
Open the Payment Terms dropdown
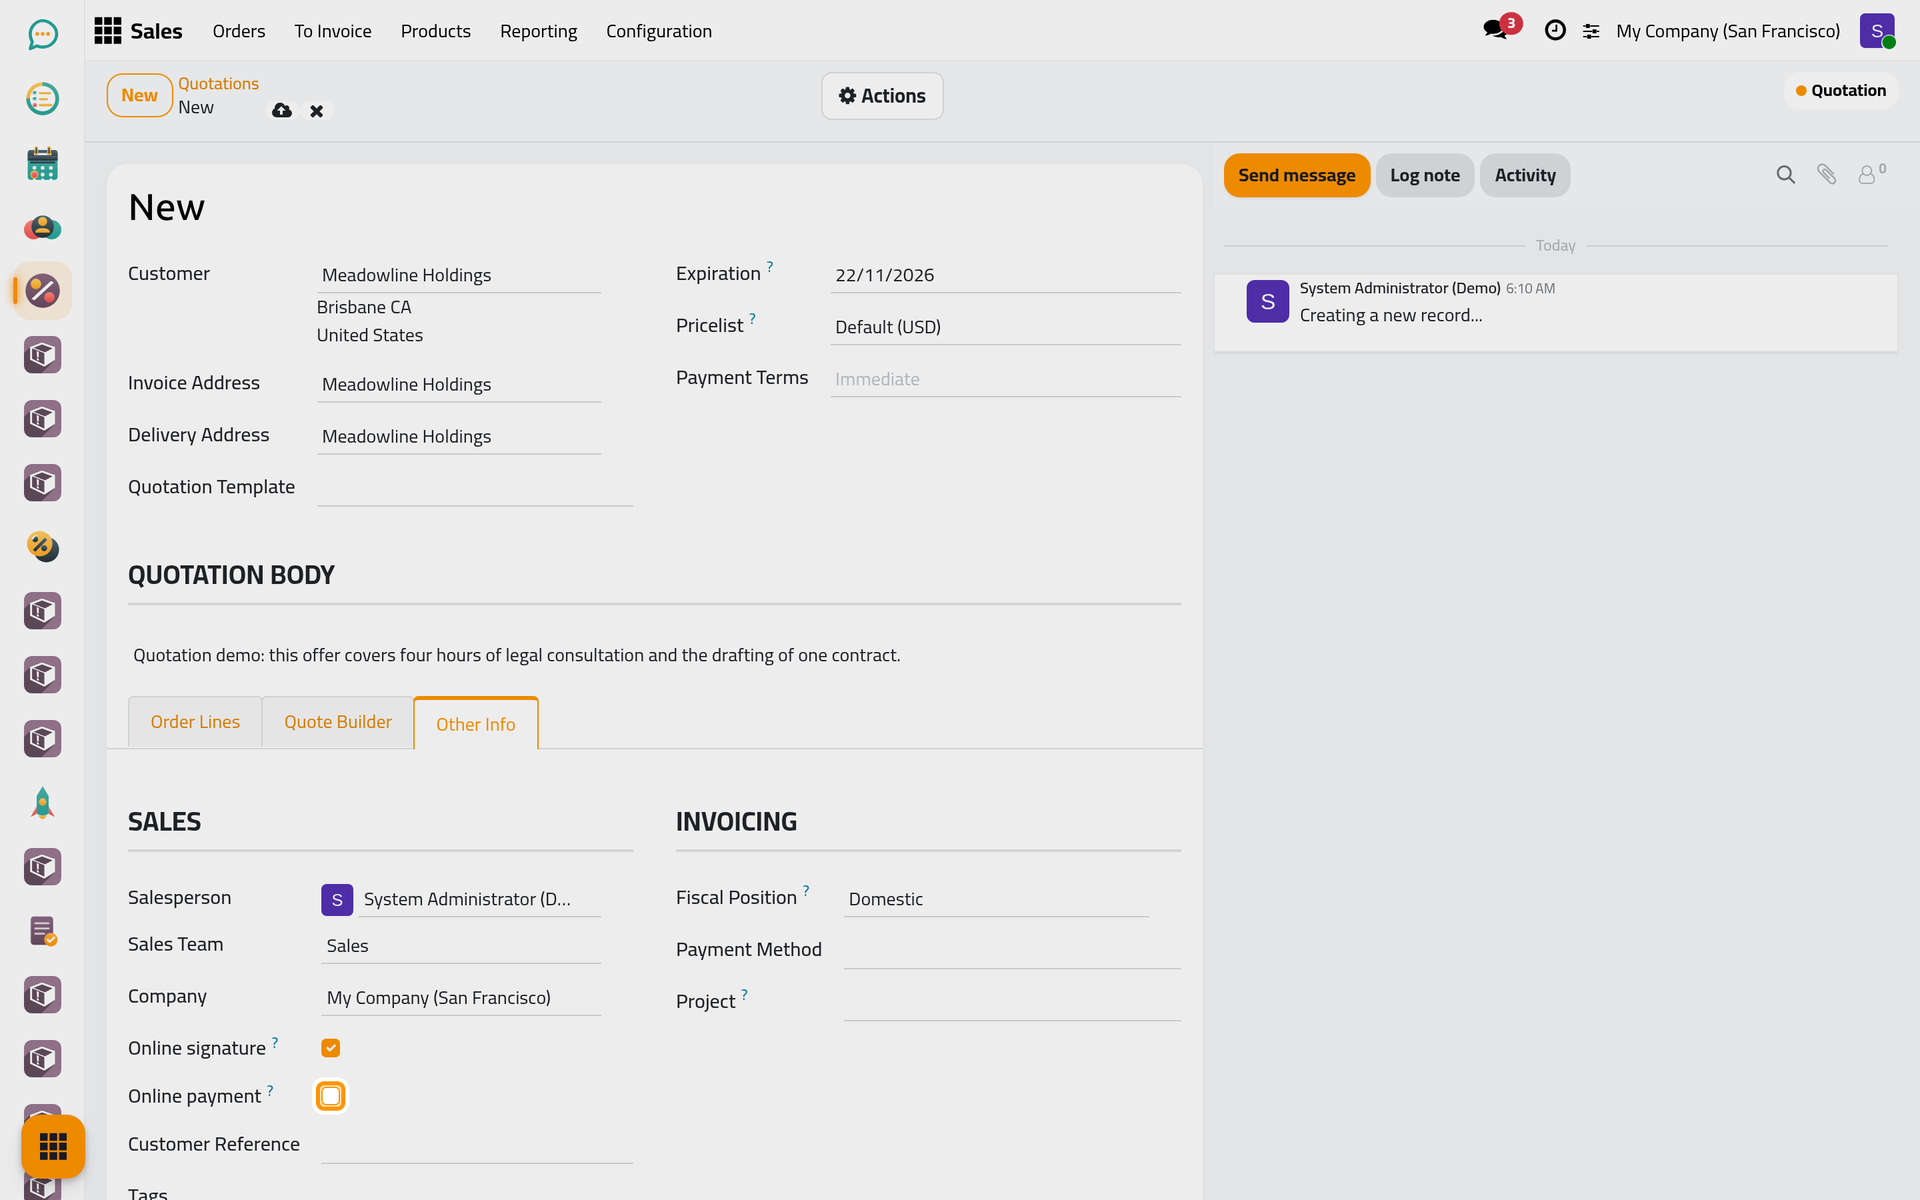(x=1005, y=379)
